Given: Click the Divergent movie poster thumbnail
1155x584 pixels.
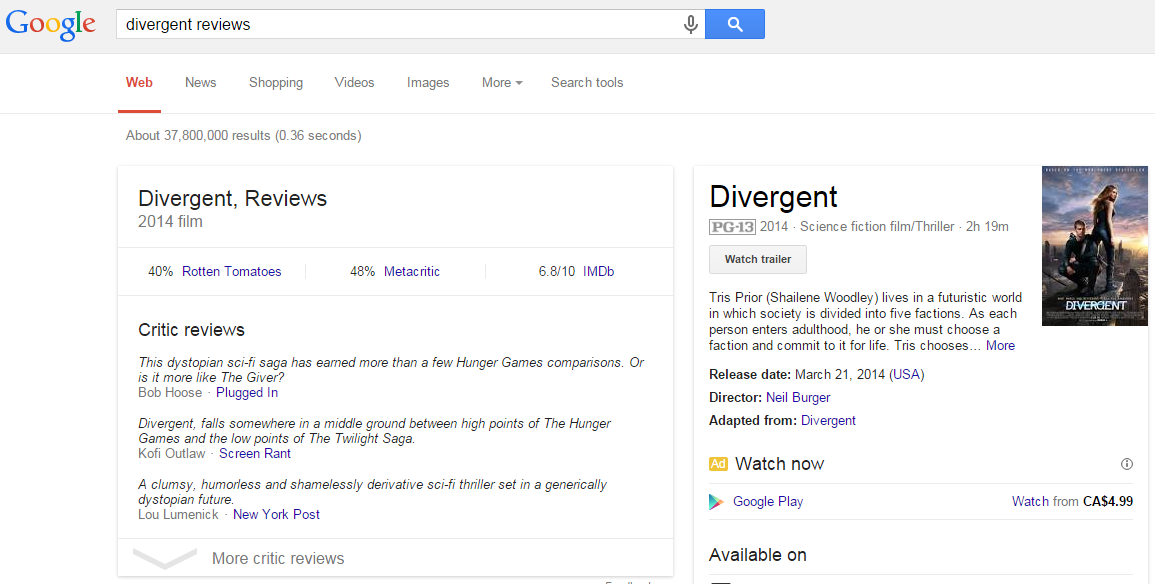Looking at the screenshot, I should point(1094,245).
